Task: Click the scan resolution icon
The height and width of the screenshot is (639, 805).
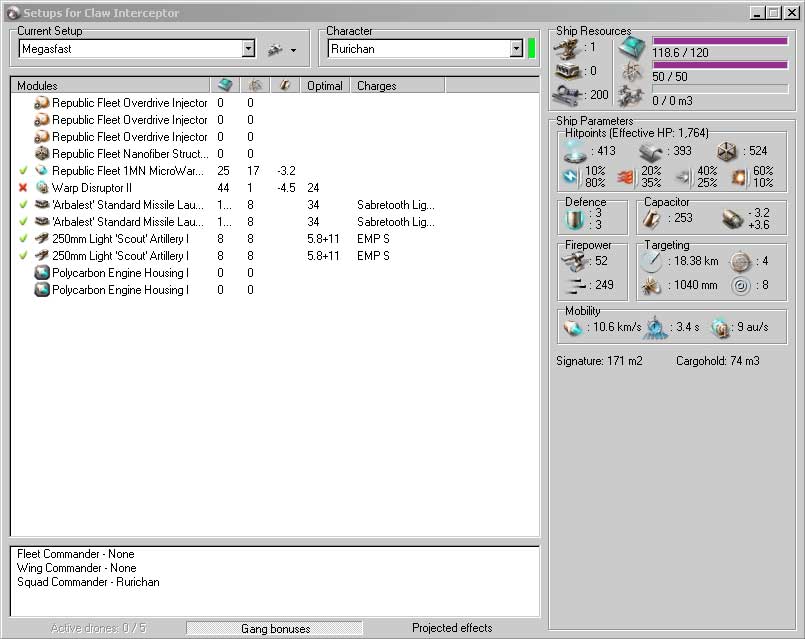Action: [x=651, y=286]
